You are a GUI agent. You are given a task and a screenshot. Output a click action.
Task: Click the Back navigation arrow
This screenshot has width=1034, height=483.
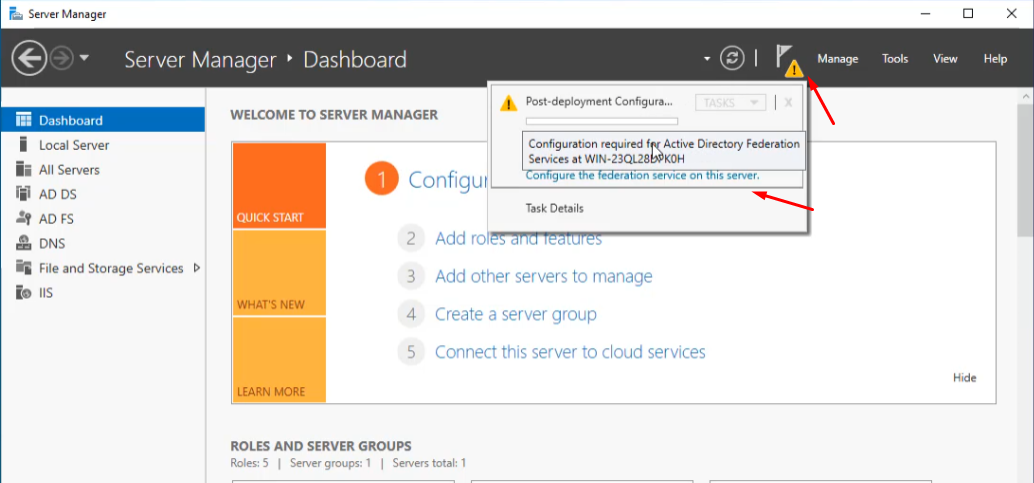coord(29,59)
